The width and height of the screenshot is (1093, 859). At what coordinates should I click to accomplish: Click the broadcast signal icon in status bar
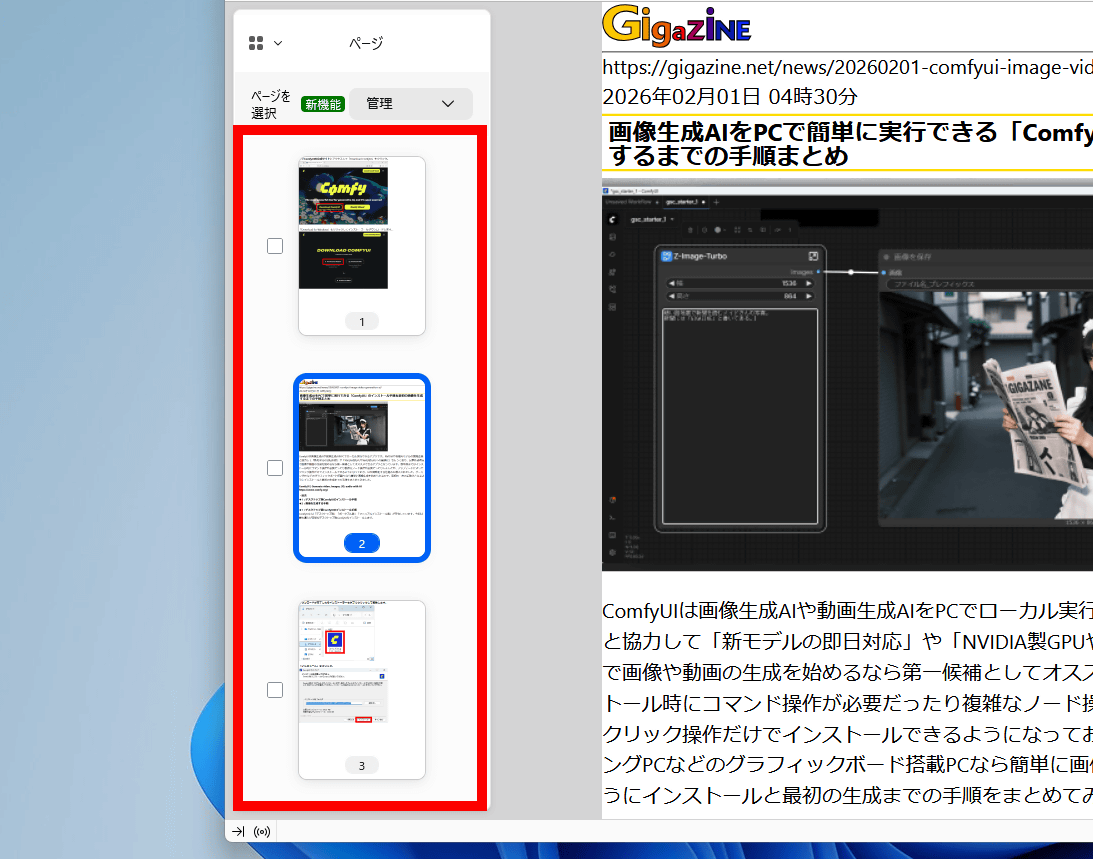[x=262, y=831]
